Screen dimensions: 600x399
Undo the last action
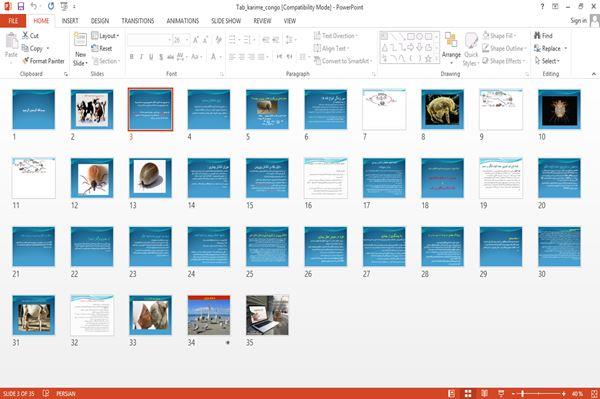[34, 6]
